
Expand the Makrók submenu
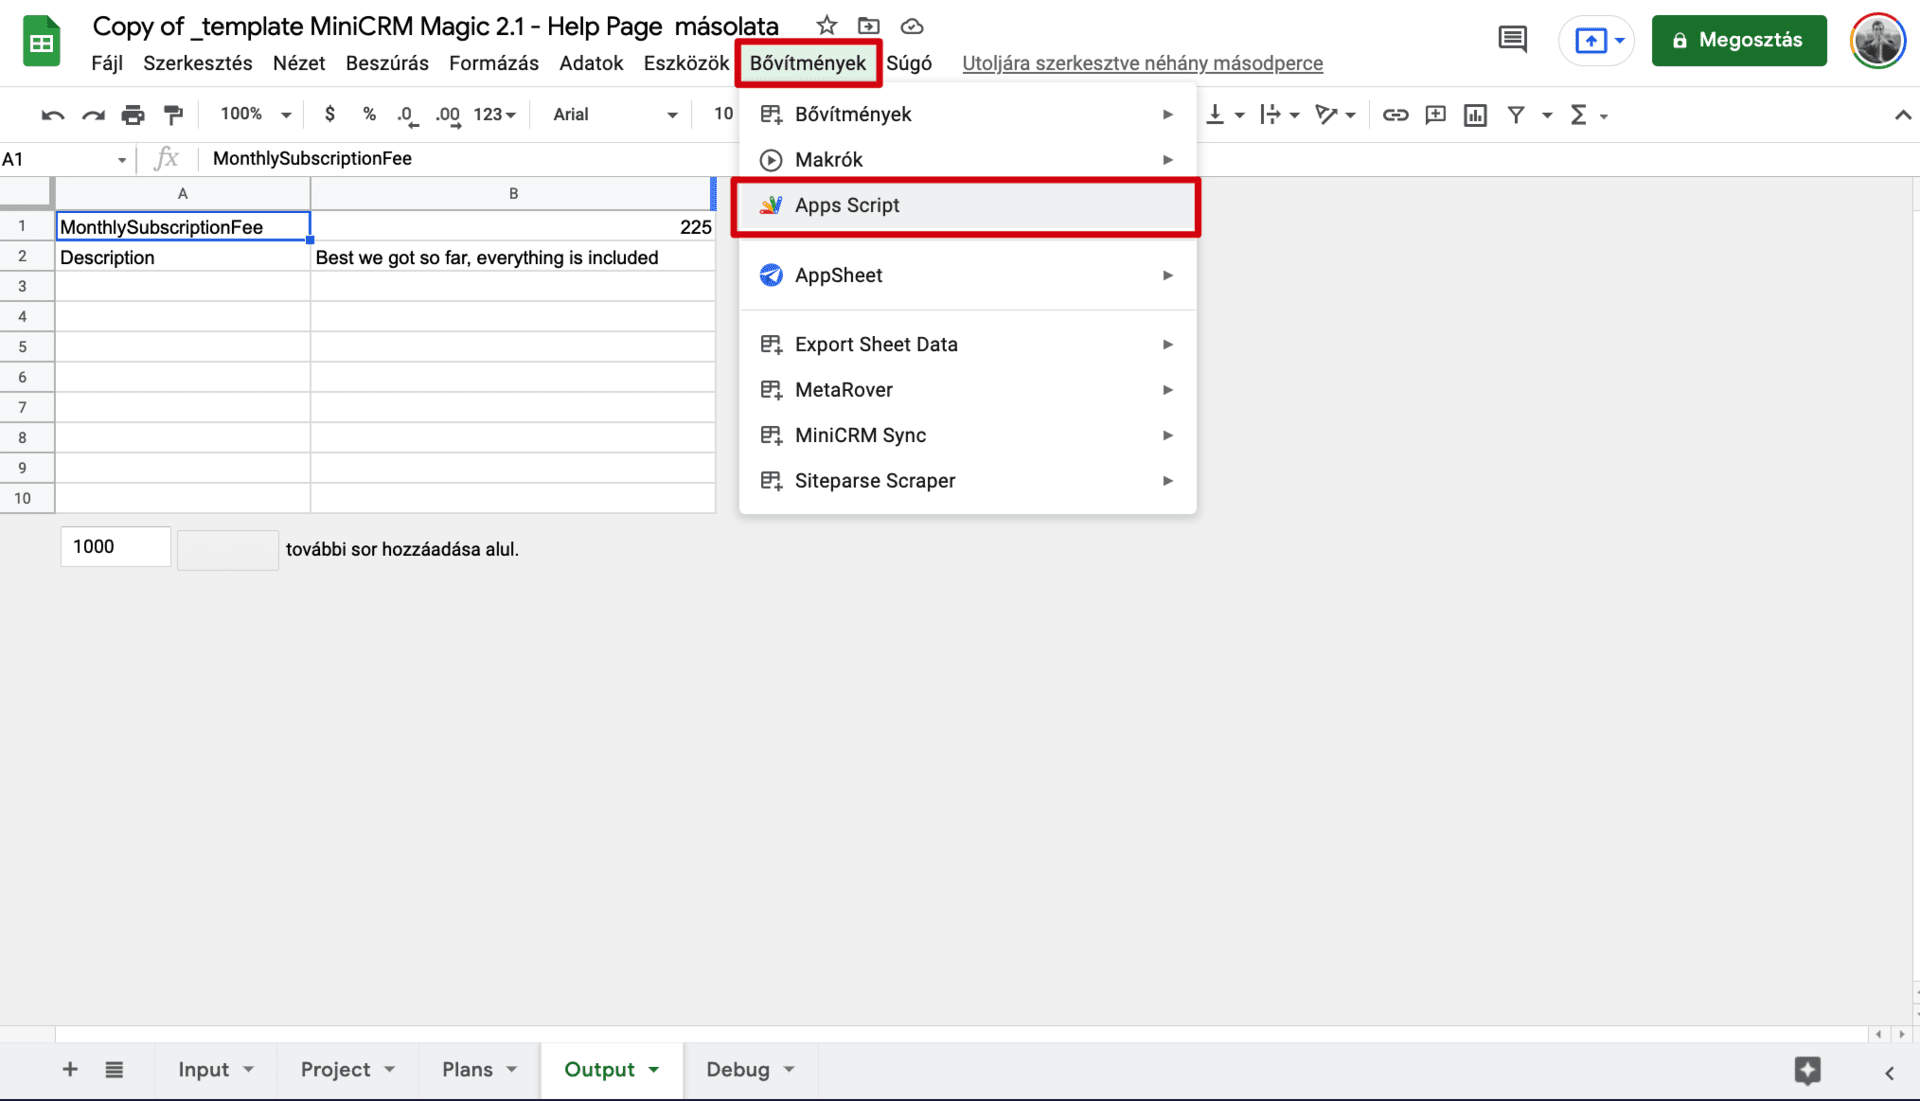[x=966, y=160]
